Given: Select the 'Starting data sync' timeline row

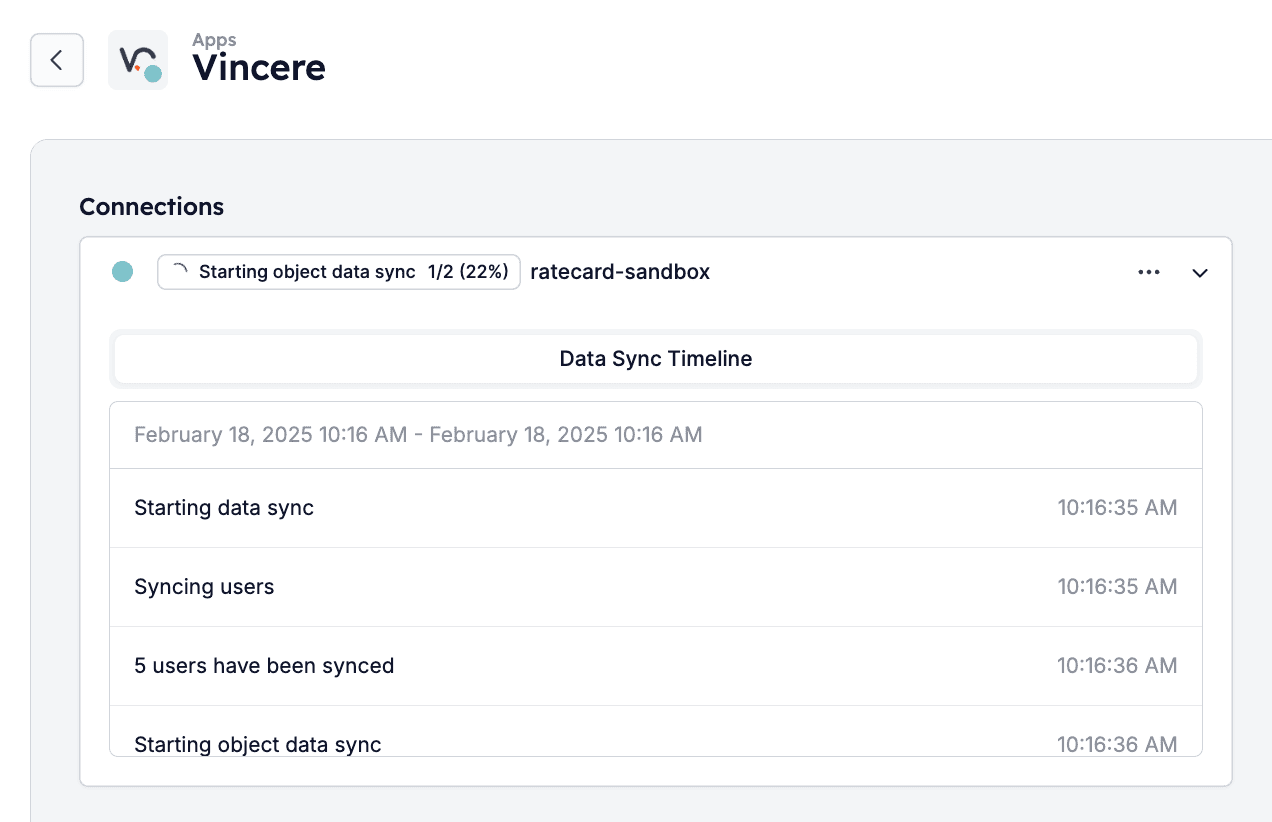Looking at the screenshot, I should click(x=656, y=508).
